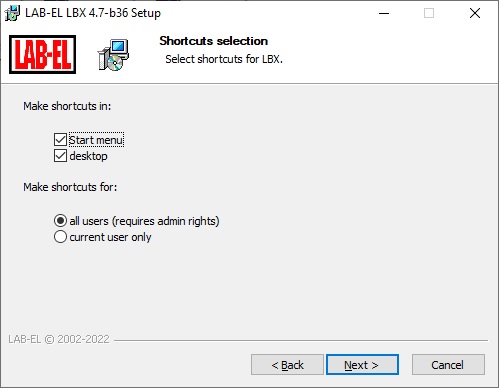The image size is (499, 388).
Task: Click the LAB-EL © 2002-2022 copyright text
Action: [x=59, y=339]
